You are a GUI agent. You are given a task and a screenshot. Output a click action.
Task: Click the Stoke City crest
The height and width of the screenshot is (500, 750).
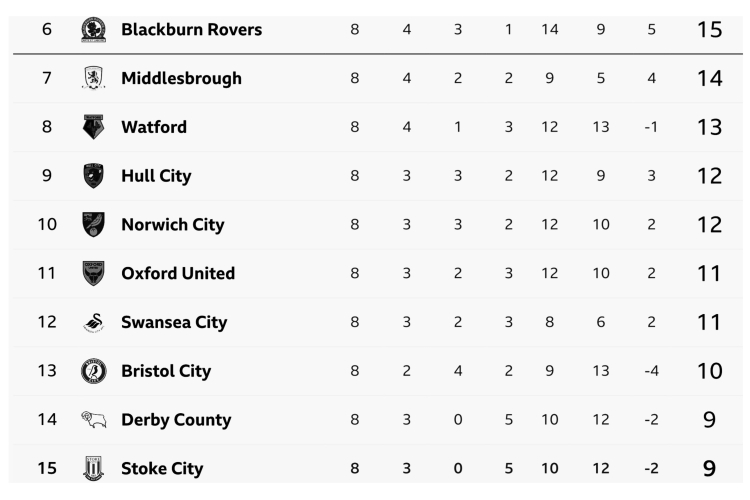tap(93, 468)
